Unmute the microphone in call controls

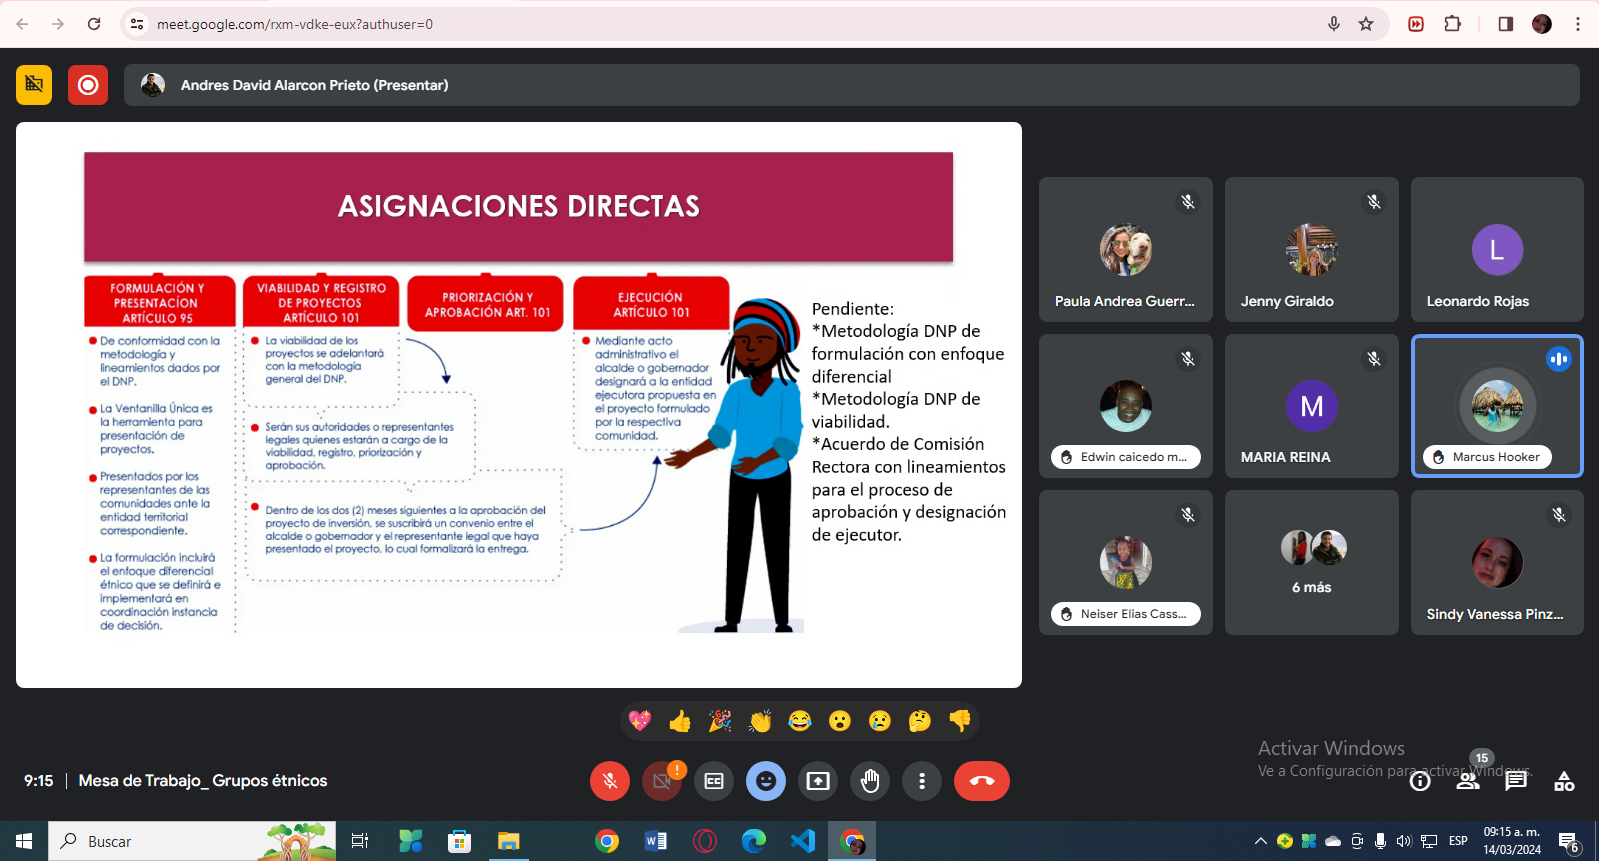point(610,781)
